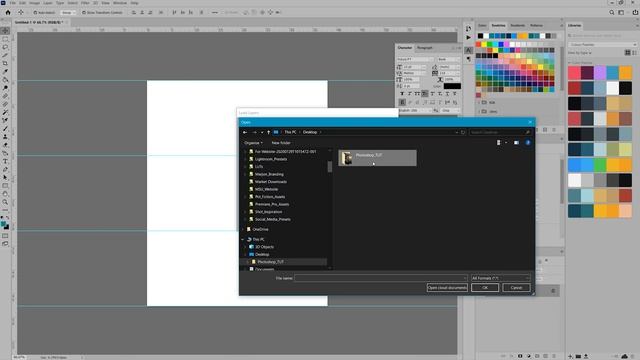The height and width of the screenshot is (360, 640).
Task: Select the Lasso tool
Action: coord(5,47)
